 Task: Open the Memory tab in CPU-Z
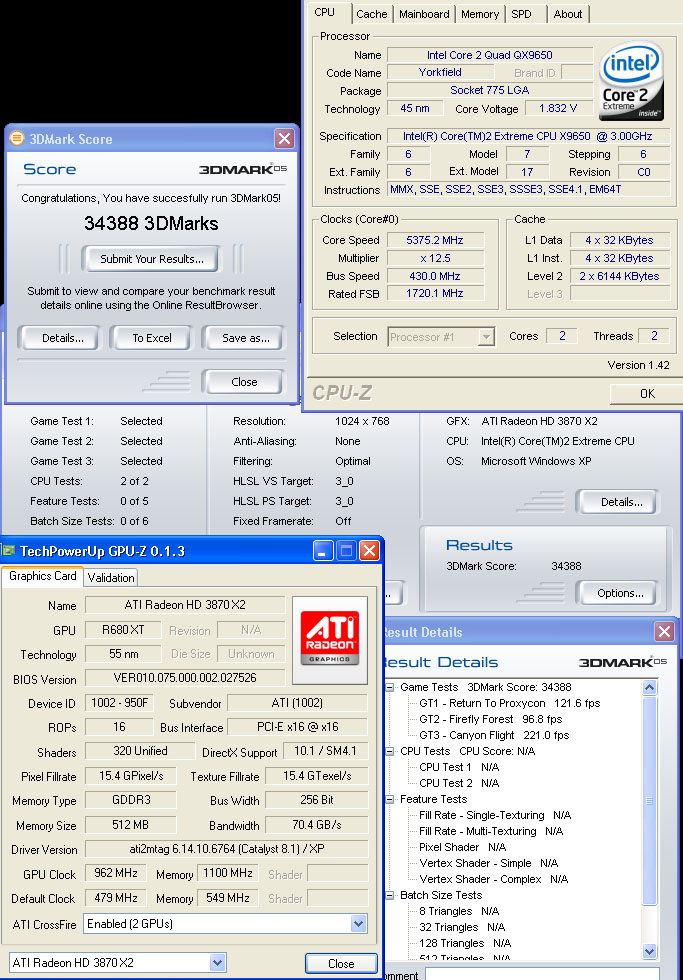click(x=480, y=14)
